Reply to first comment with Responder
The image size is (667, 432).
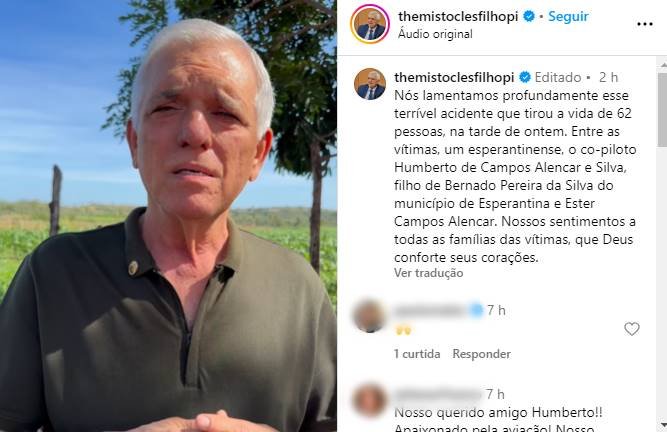click(482, 354)
